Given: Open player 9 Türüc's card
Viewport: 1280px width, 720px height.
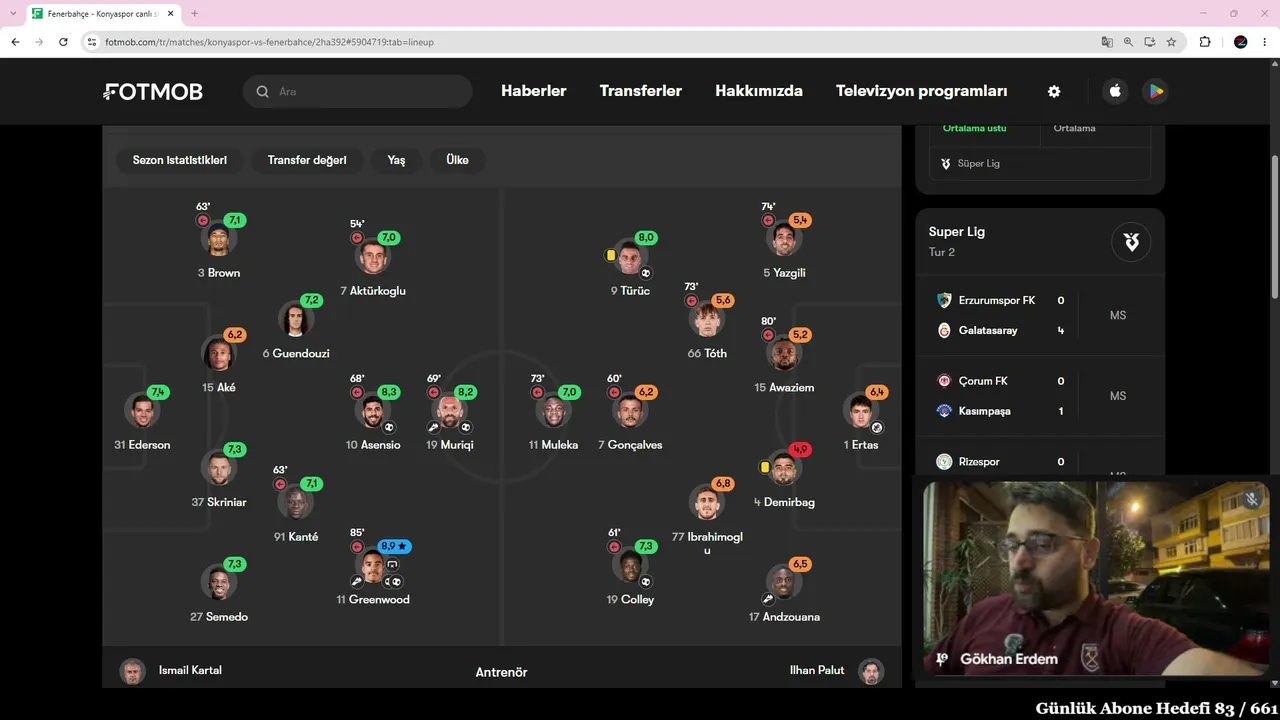Looking at the screenshot, I should [x=630, y=265].
